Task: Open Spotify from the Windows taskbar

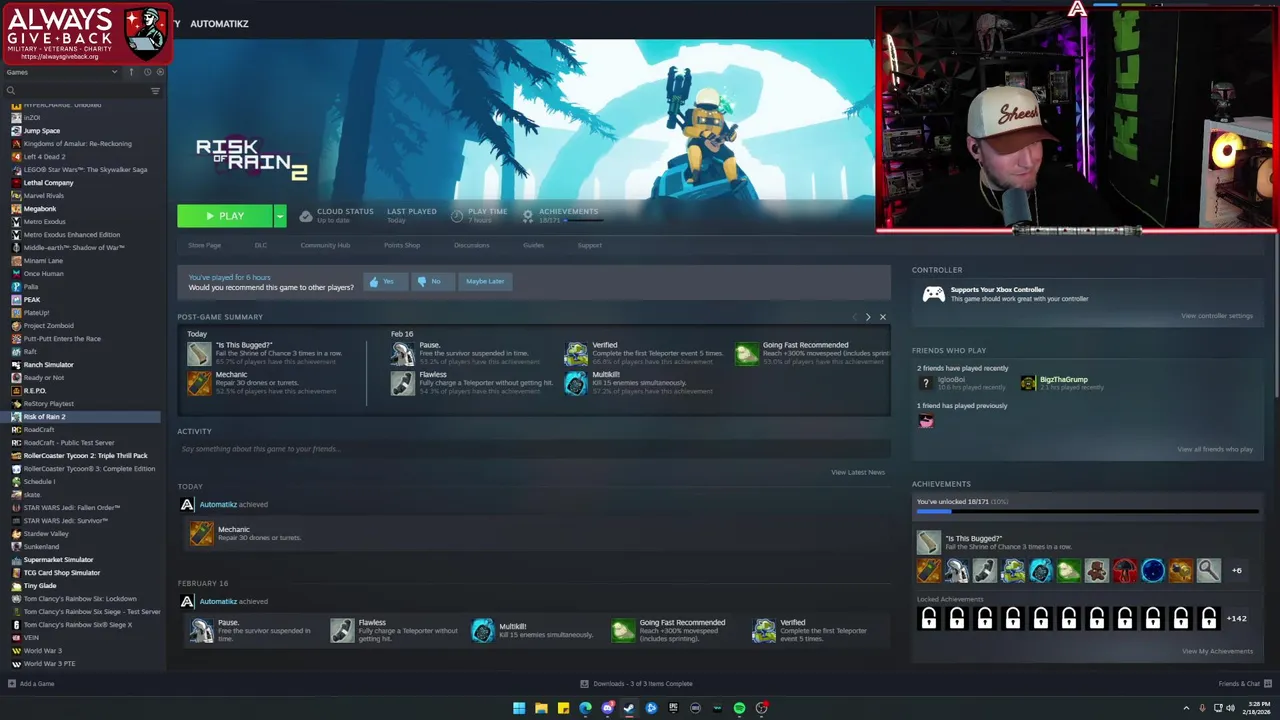Action: point(739,708)
